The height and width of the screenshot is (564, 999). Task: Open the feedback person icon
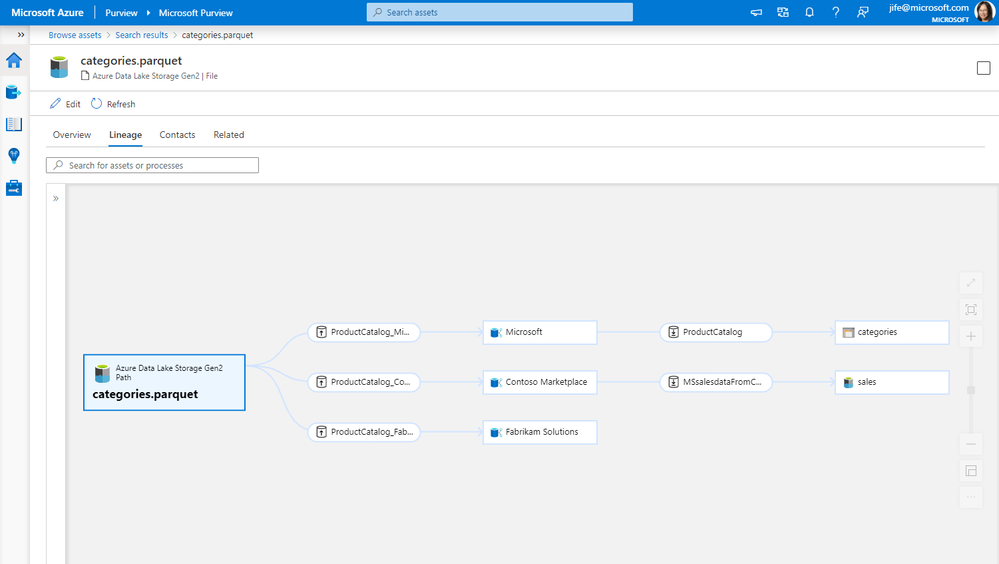coord(863,12)
